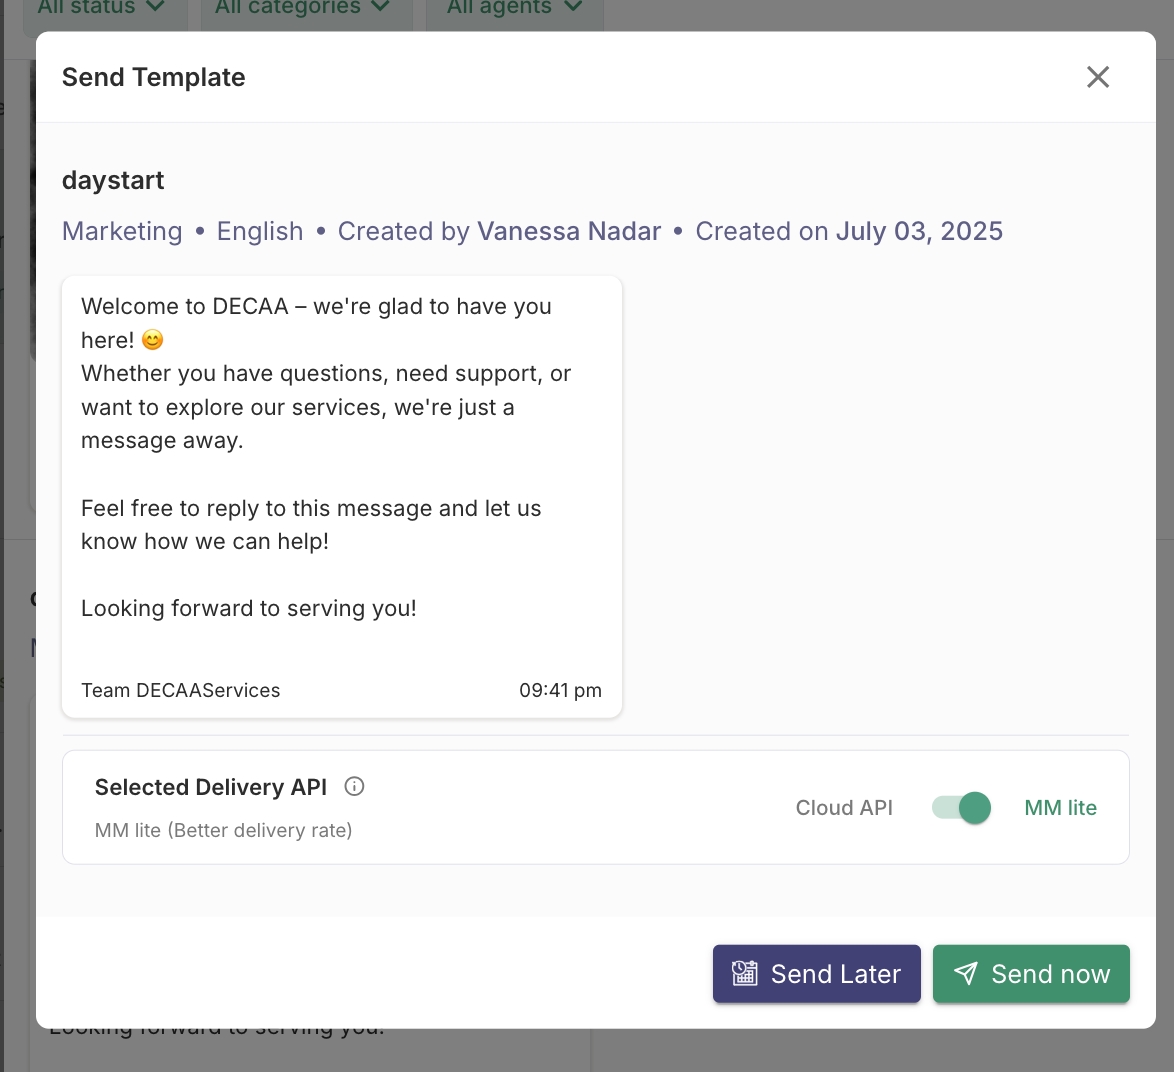Click the creator name Vanessa Nadar

click(x=569, y=231)
